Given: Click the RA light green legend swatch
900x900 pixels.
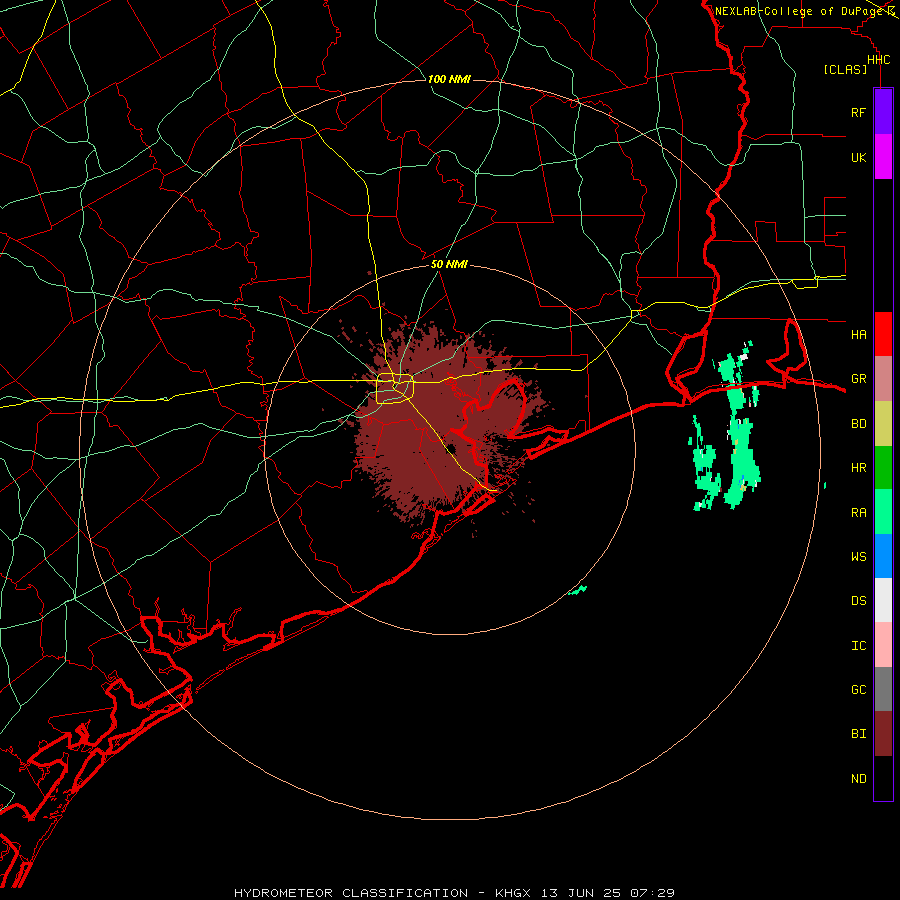Looking at the screenshot, I should tap(883, 512).
